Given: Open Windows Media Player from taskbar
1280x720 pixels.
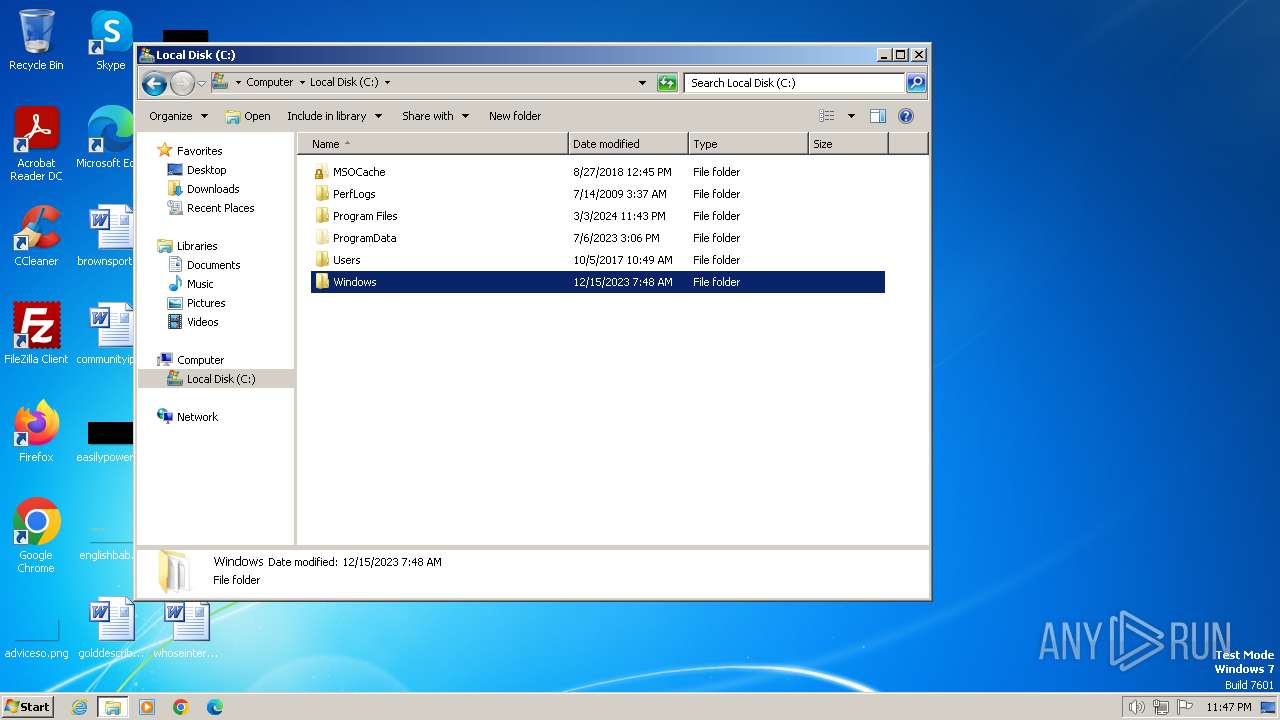Looking at the screenshot, I should (147, 707).
